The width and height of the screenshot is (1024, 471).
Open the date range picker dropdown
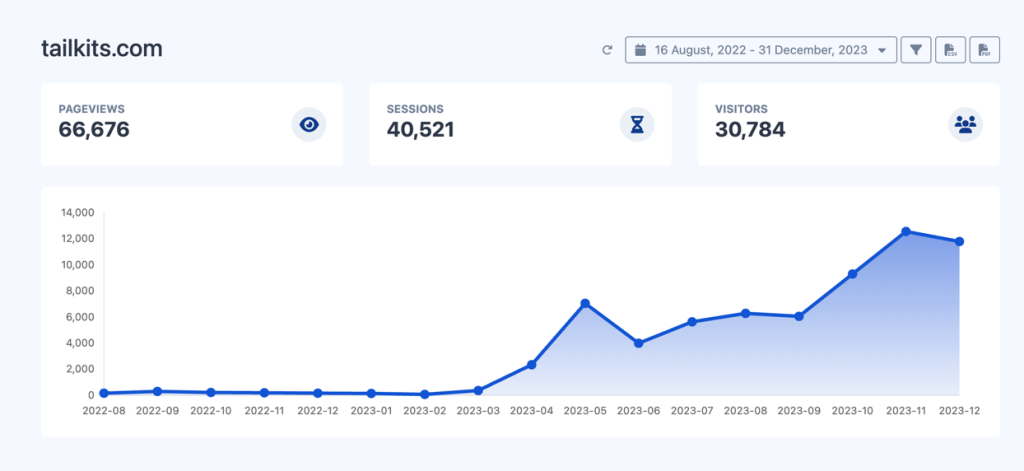(x=761, y=50)
